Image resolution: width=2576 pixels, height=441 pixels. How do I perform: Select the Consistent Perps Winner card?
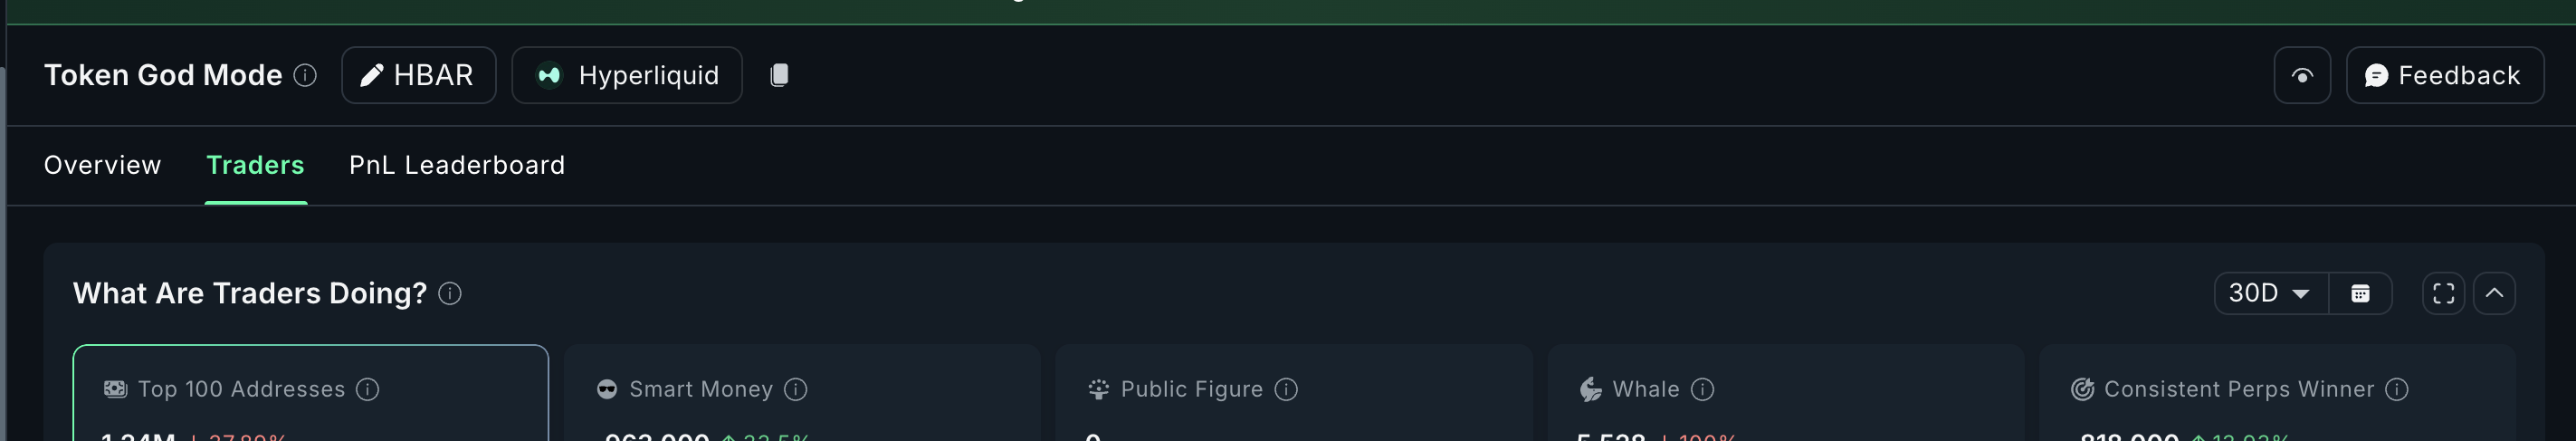2276,412
